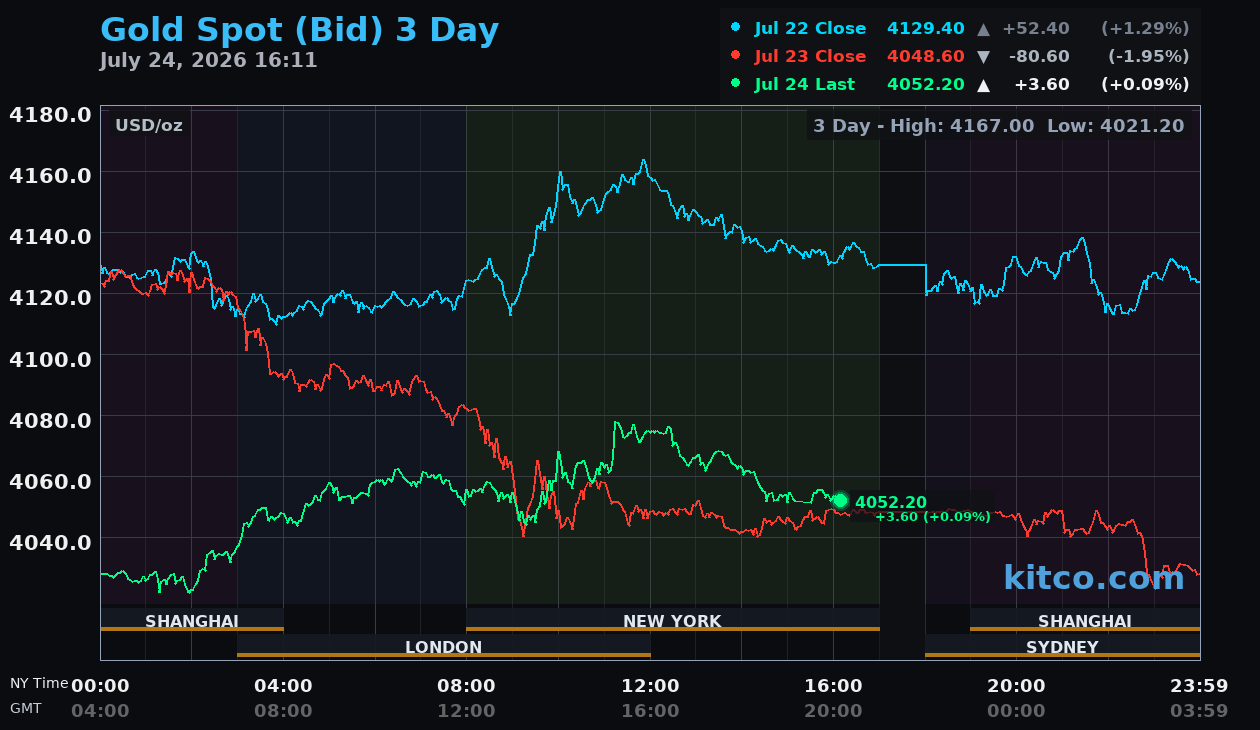
Task: Click the Jul 24 up-triangle change indicator
Action: point(984,85)
